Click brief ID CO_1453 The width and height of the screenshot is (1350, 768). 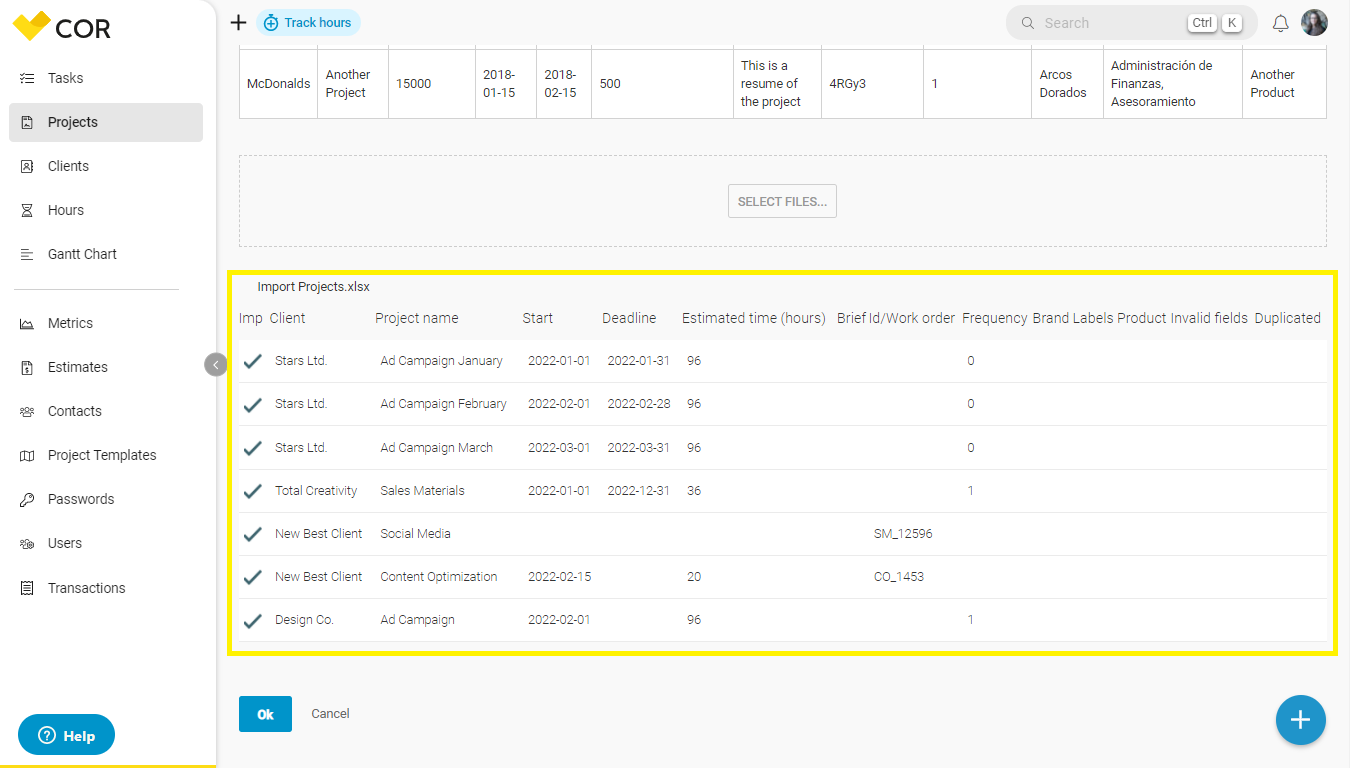[899, 577]
